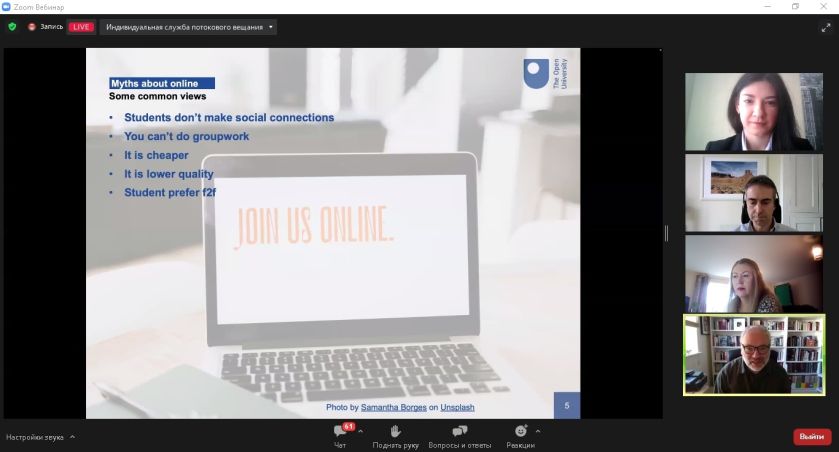Image resolution: width=839 pixels, height=452 pixels.
Task: Minimize the Zoom webinar window
Action: (768, 6)
